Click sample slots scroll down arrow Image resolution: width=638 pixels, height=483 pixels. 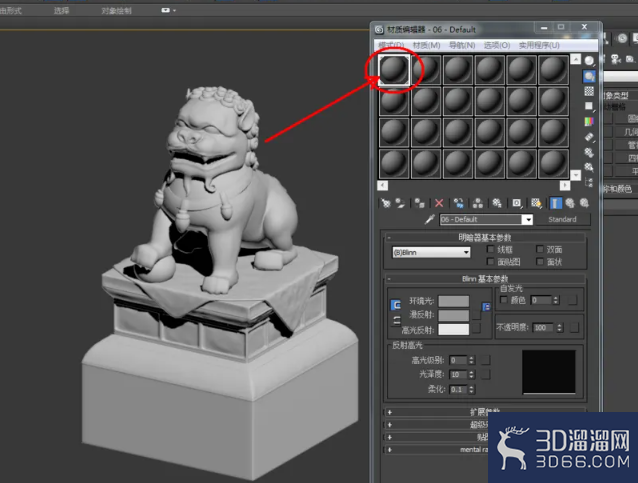click(576, 175)
